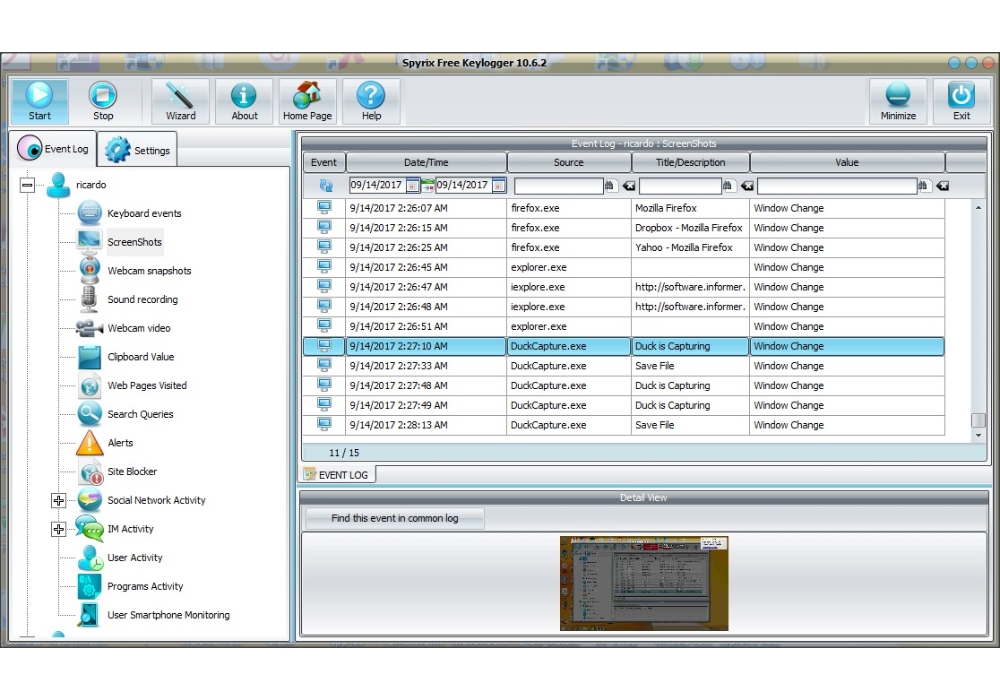Select the IM Activity chat icon
This screenshot has width=1000, height=700.
point(89,529)
